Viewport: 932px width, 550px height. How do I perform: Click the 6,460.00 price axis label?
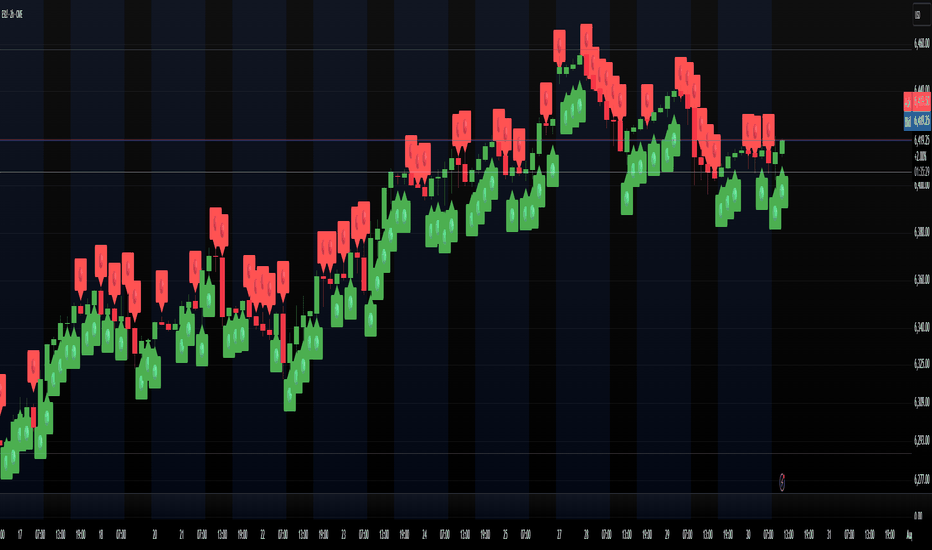pyautogui.click(x=922, y=43)
